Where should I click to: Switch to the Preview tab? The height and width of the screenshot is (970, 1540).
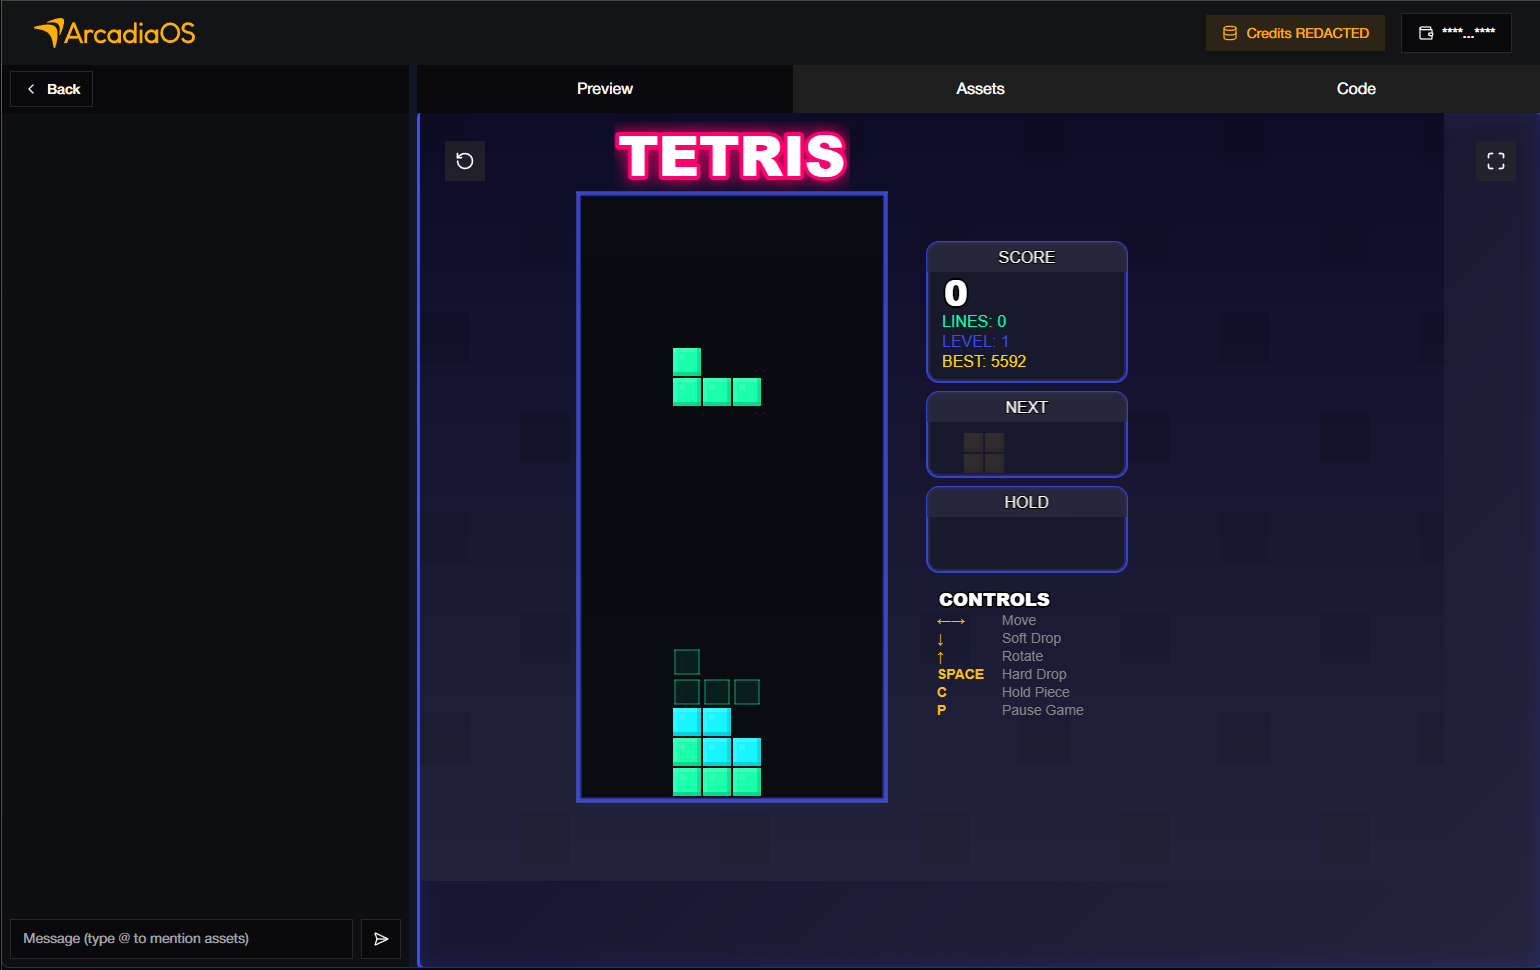tap(605, 89)
